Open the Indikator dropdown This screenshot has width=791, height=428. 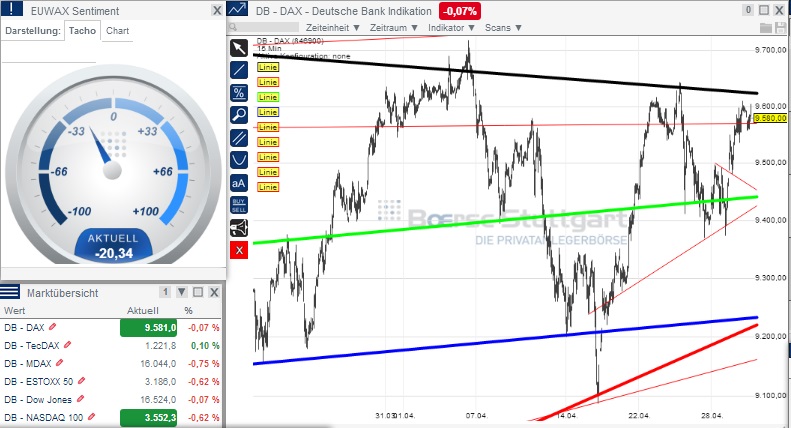click(451, 28)
